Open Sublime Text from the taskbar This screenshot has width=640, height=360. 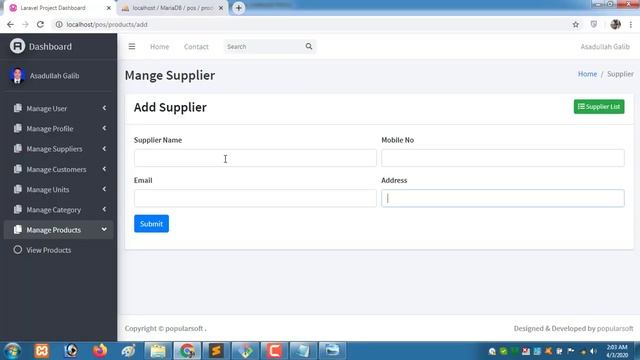[x=216, y=351]
